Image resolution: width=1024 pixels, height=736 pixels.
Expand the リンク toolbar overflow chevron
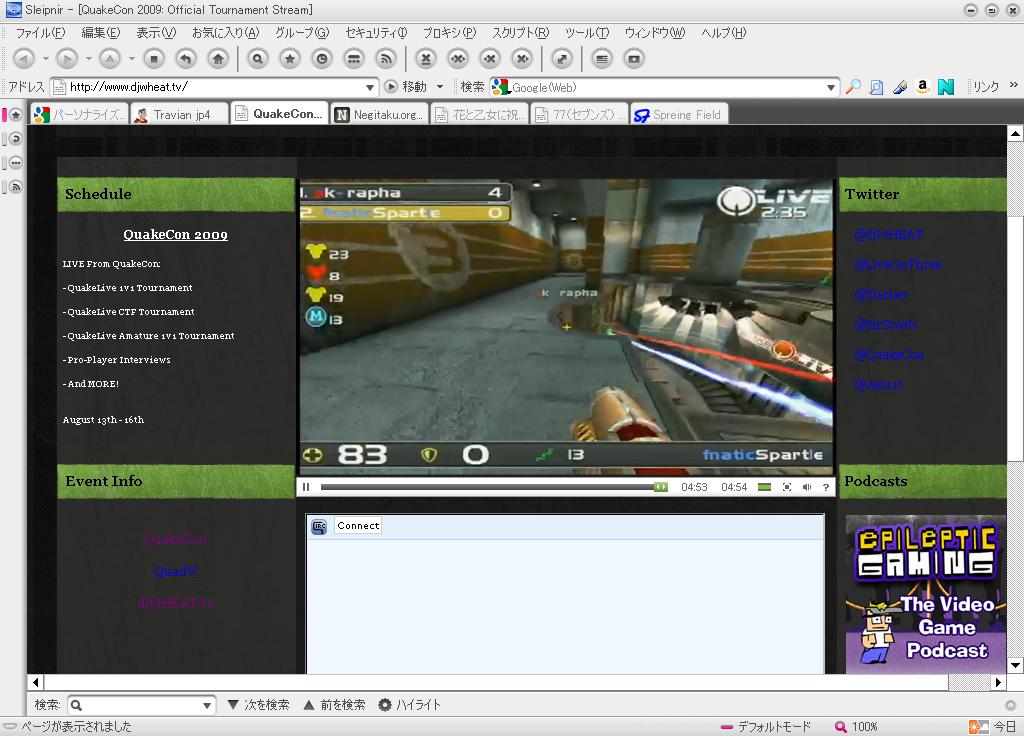click(x=1014, y=85)
